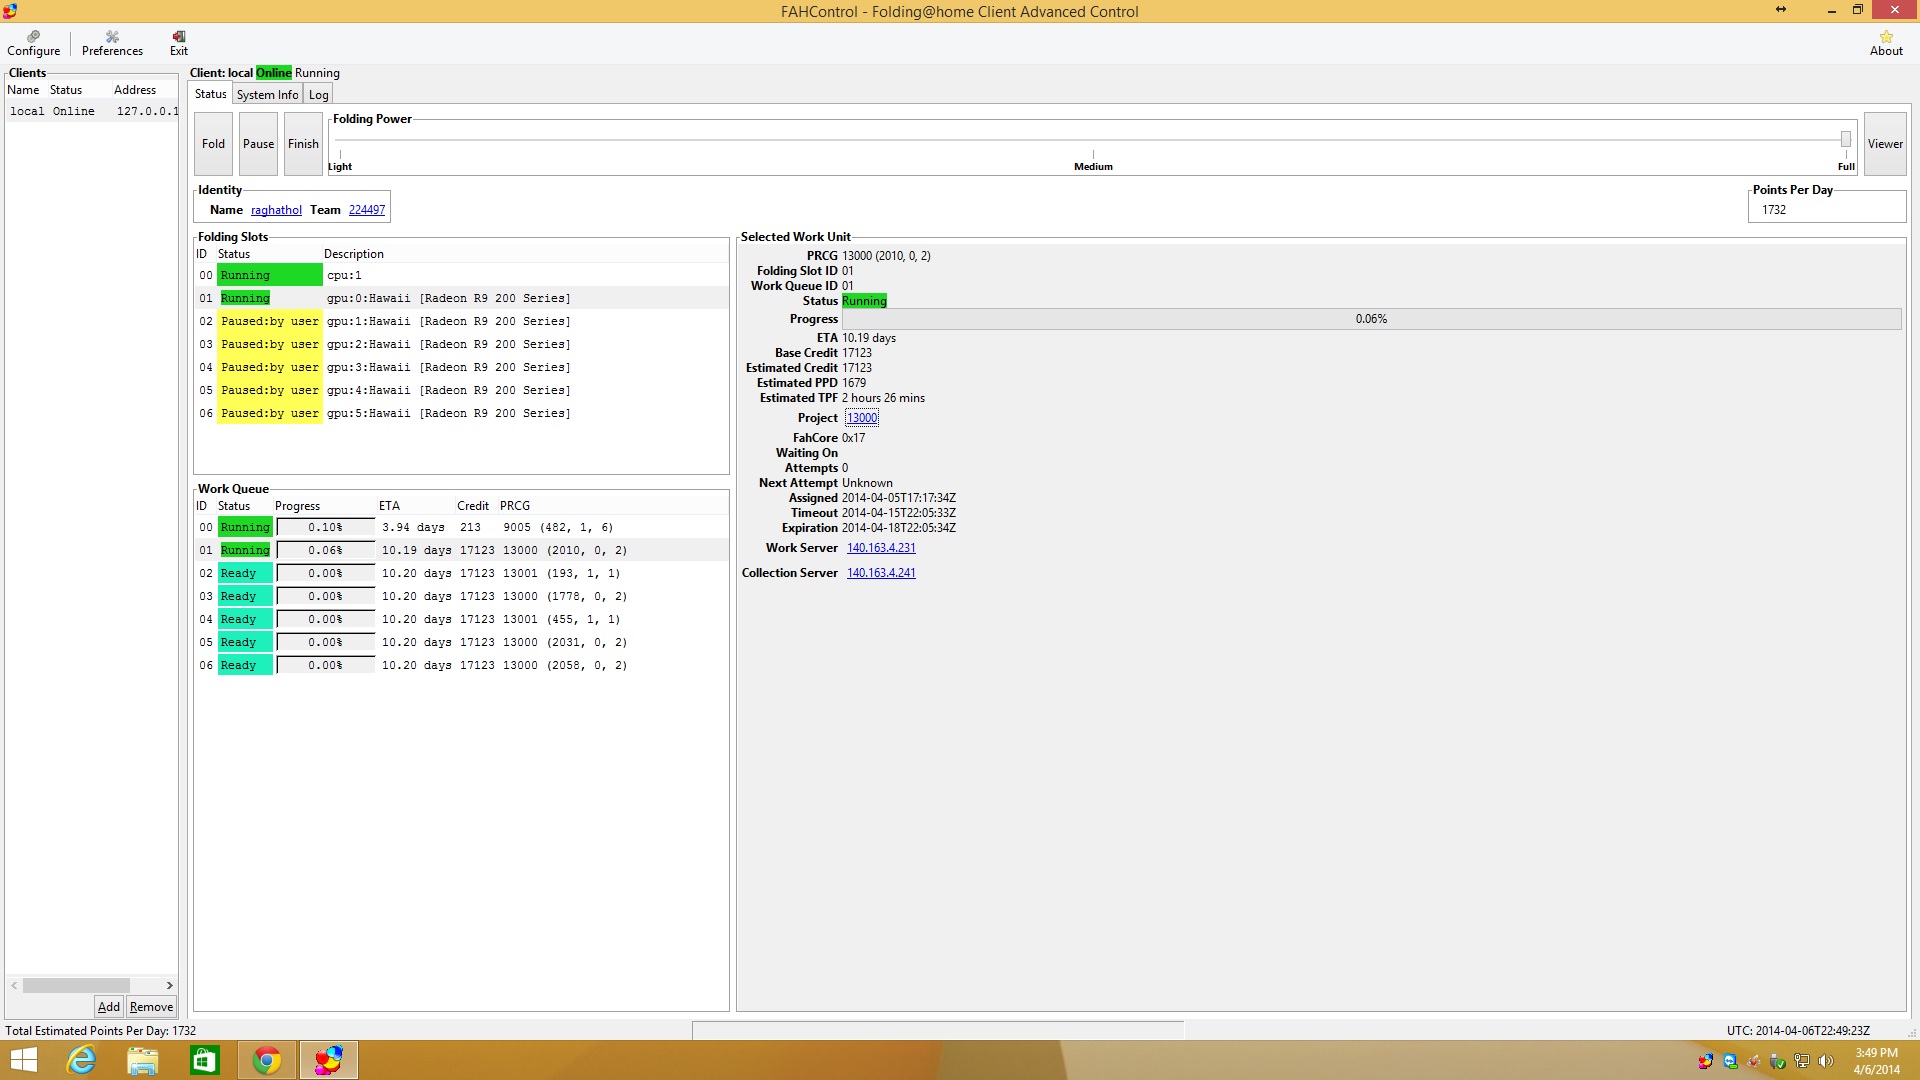Select work queue 06 PRCG (2058, 0, 2)

(x=461, y=665)
